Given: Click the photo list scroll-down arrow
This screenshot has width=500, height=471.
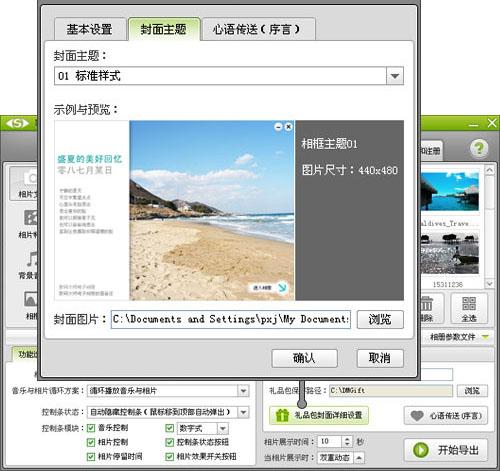Looking at the screenshot, I should [489, 284].
